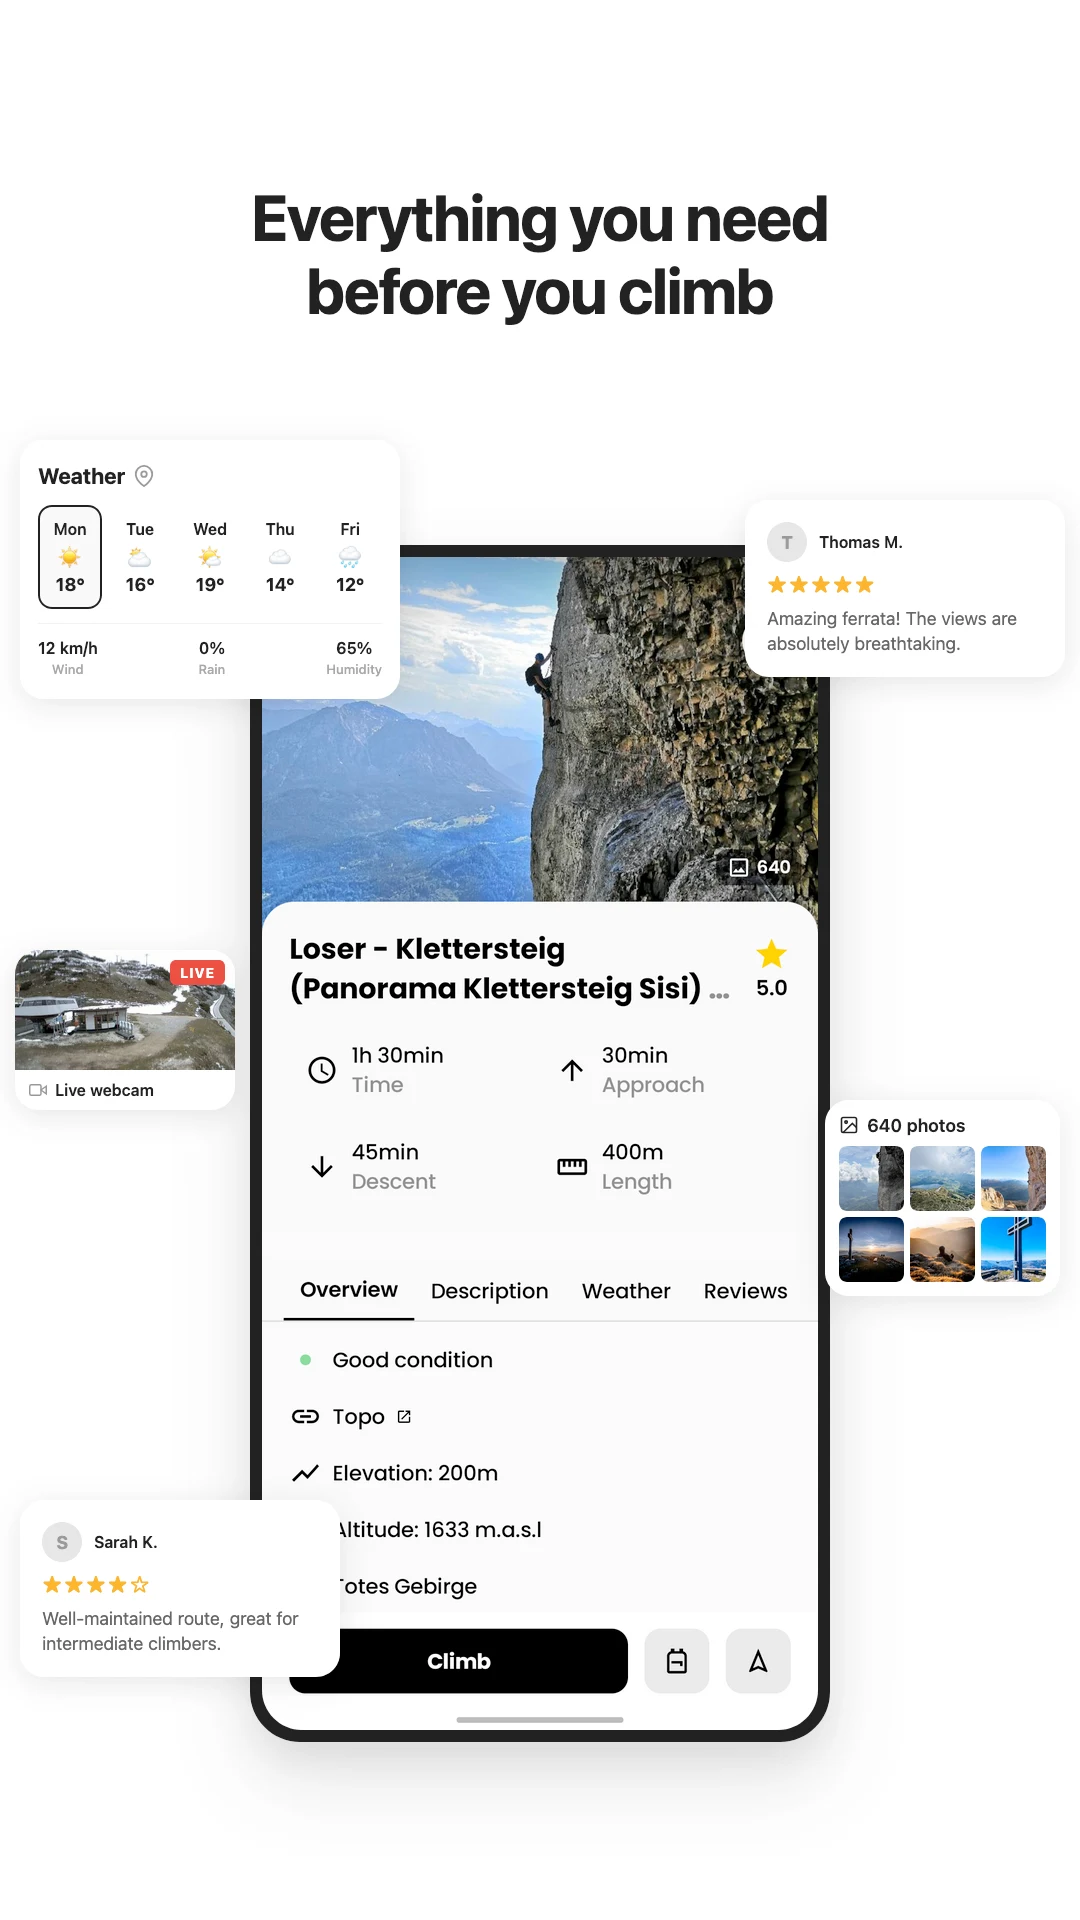Open the 640 photo counter on image
Viewport: 1080px width, 1920px height.
[x=760, y=867]
